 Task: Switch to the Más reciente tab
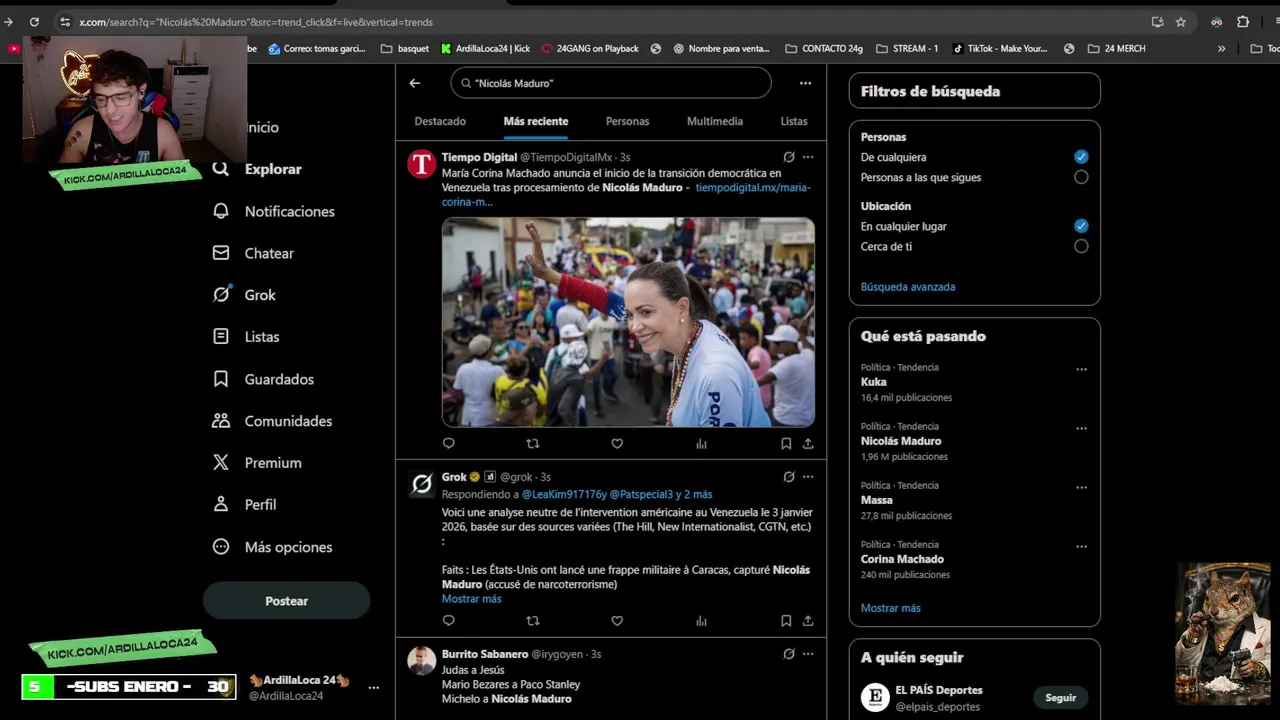click(536, 121)
